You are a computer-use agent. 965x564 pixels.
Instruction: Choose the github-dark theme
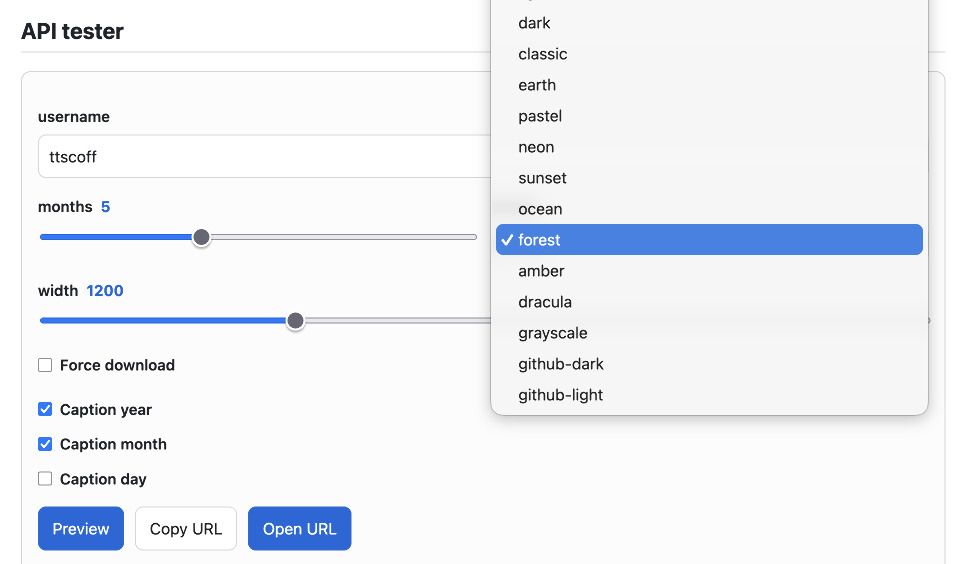point(709,364)
